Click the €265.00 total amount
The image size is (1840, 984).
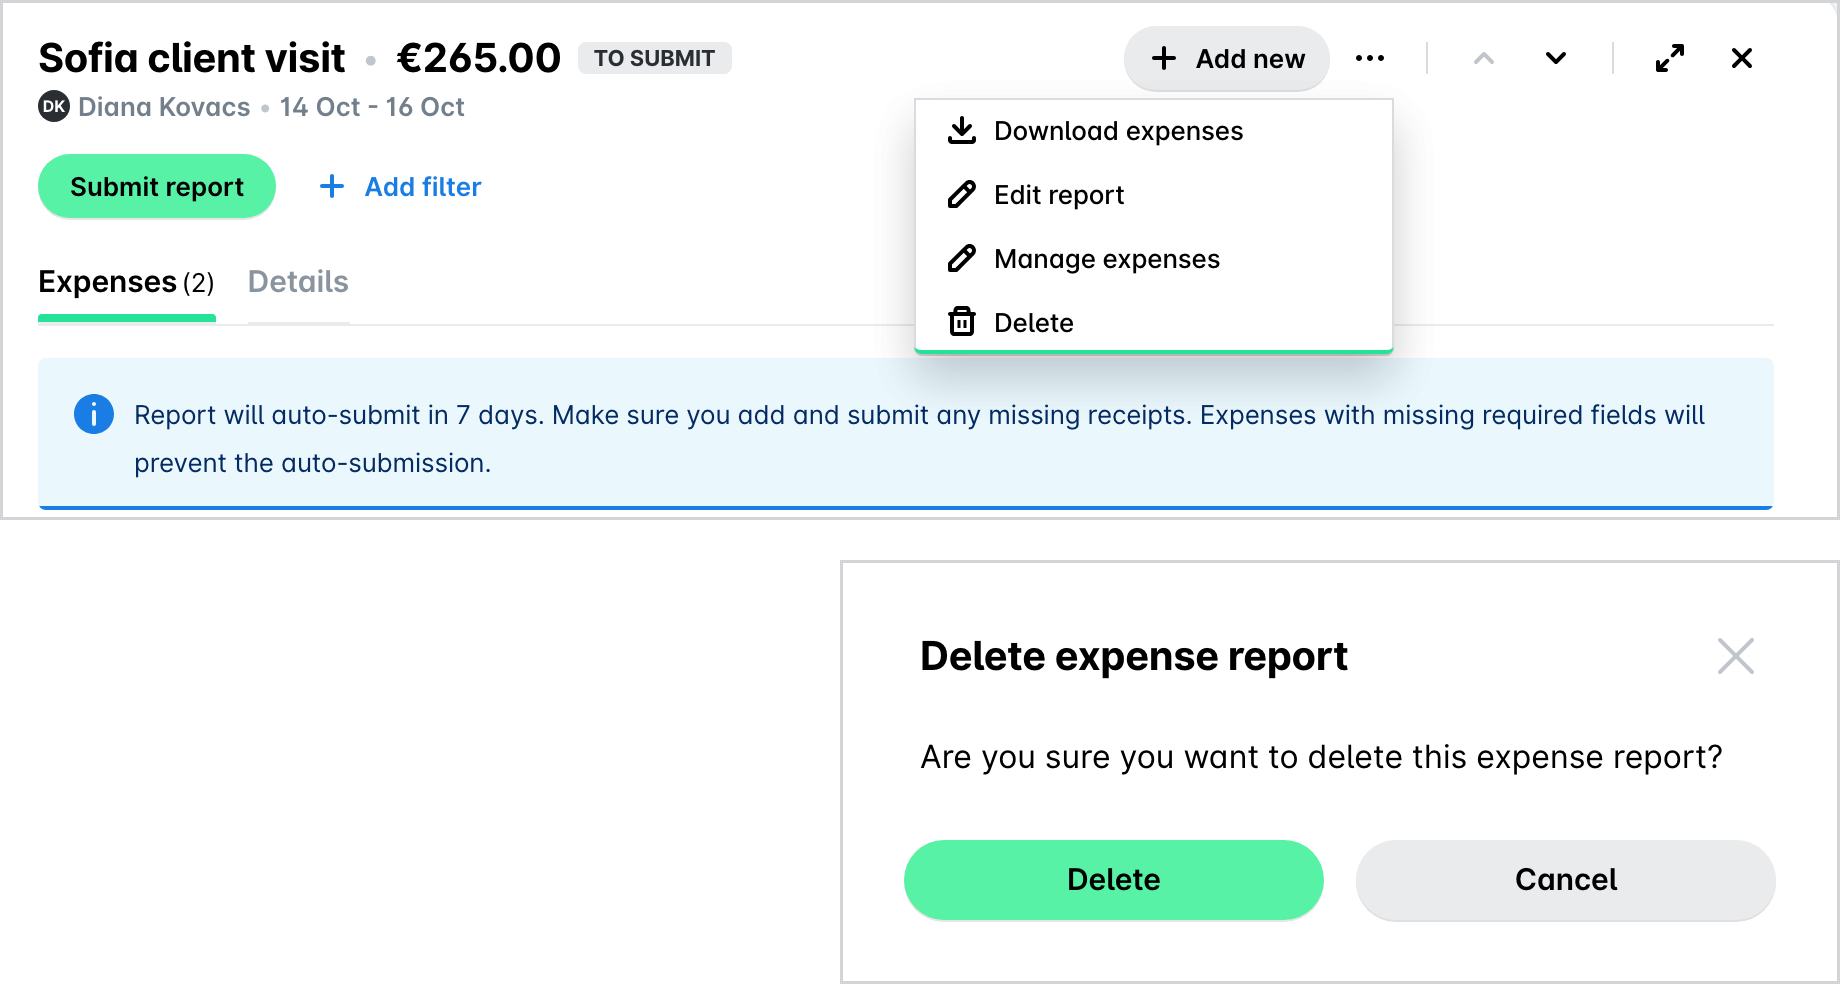coord(479,58)
